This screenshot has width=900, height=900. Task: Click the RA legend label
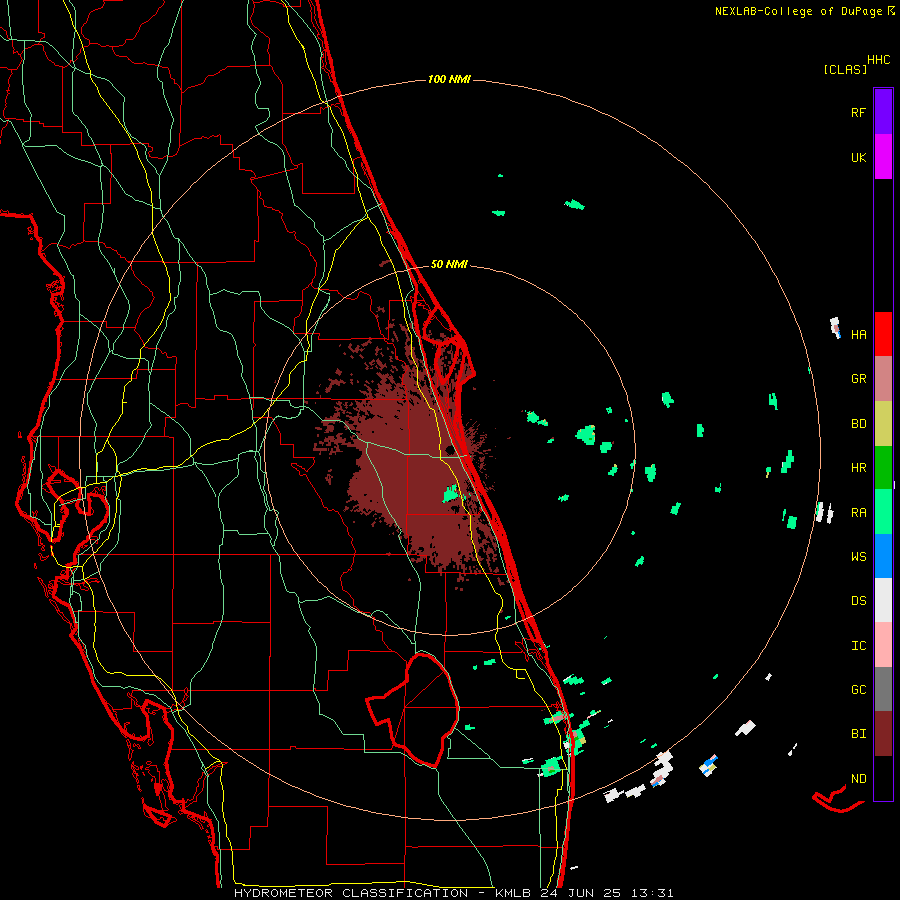pyautogui.click(x=858, y=513)
